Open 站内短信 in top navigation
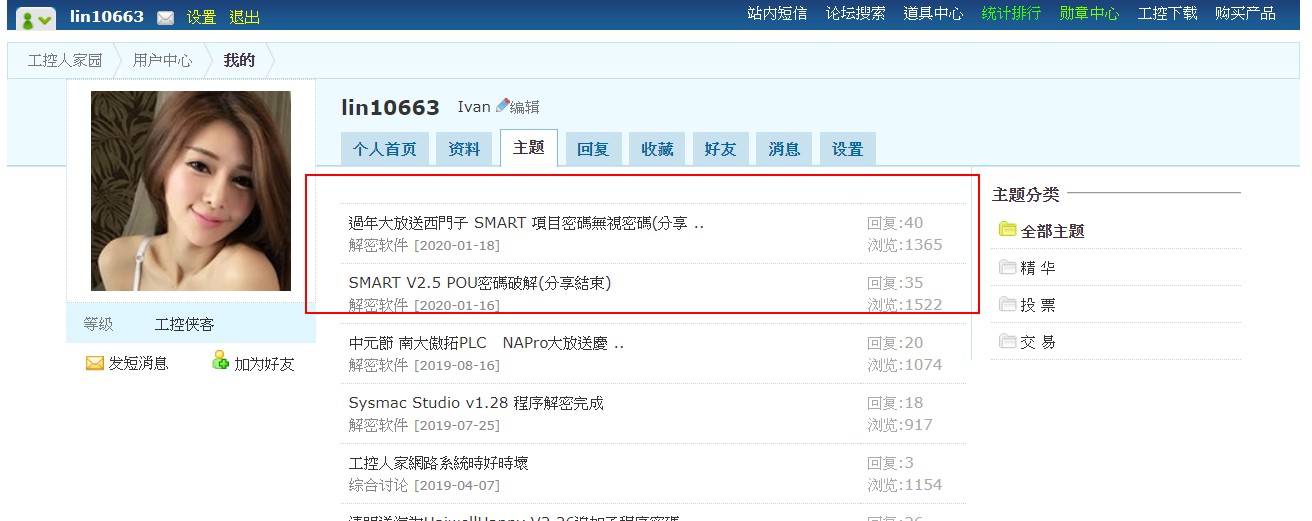Screen dimensions: 1312x521 [x=777, y=14]
